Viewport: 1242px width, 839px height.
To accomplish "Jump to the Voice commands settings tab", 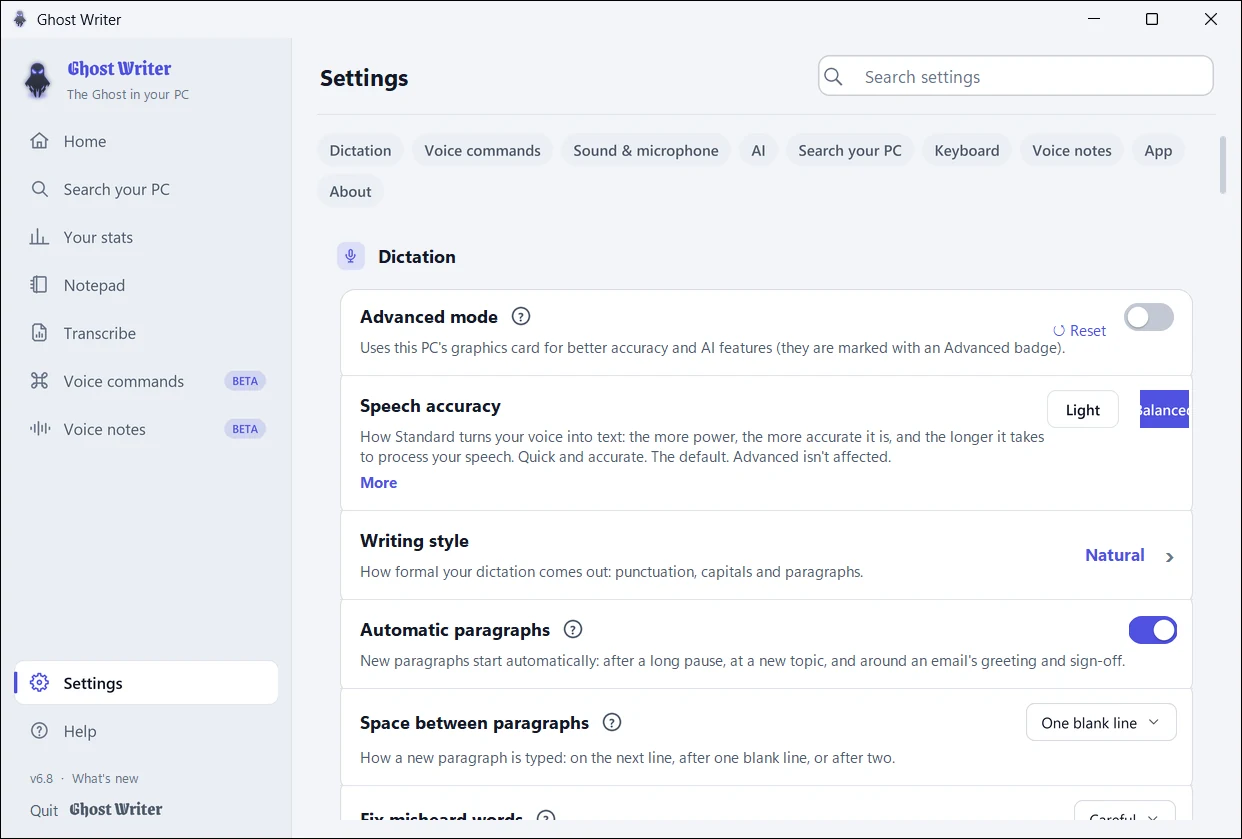I will pyautogui.click(x=482, y=150).
